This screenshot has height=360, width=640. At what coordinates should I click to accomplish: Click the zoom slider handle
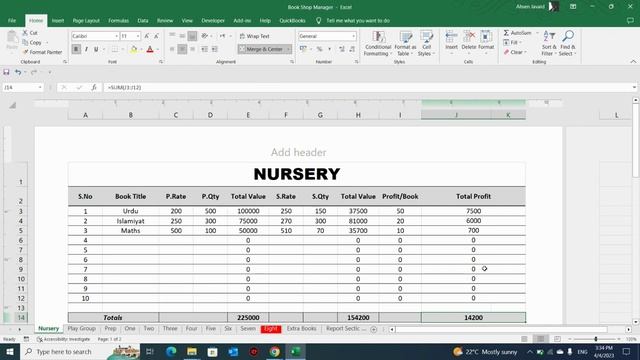596,339
